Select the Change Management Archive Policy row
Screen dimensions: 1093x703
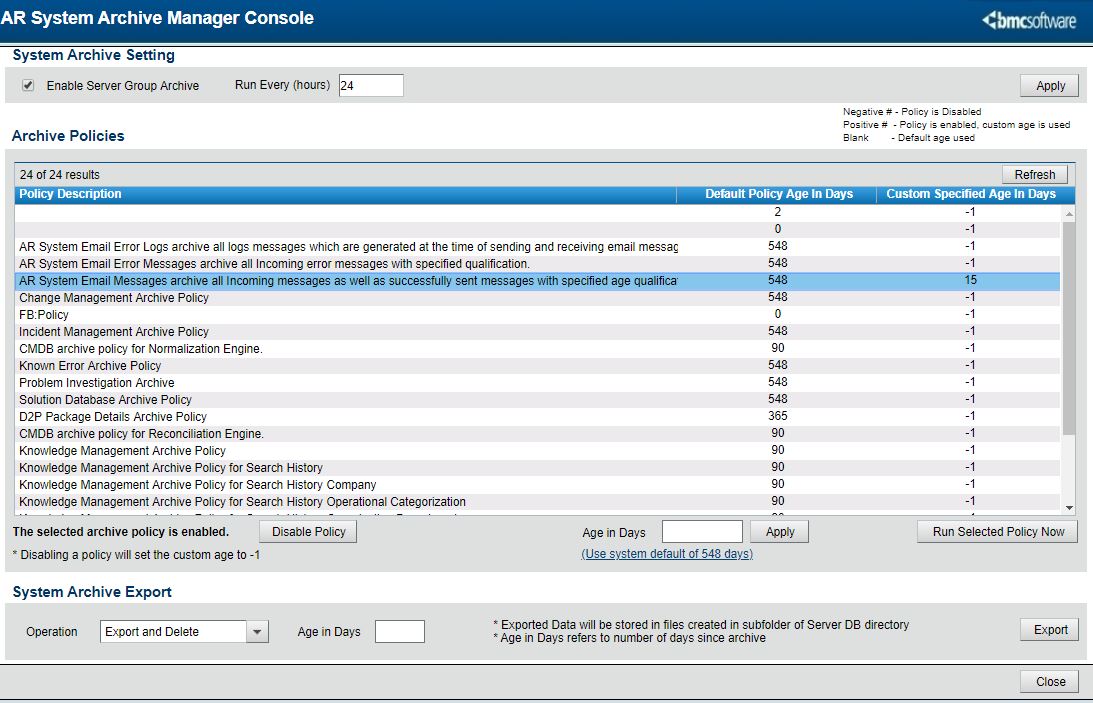114,298
